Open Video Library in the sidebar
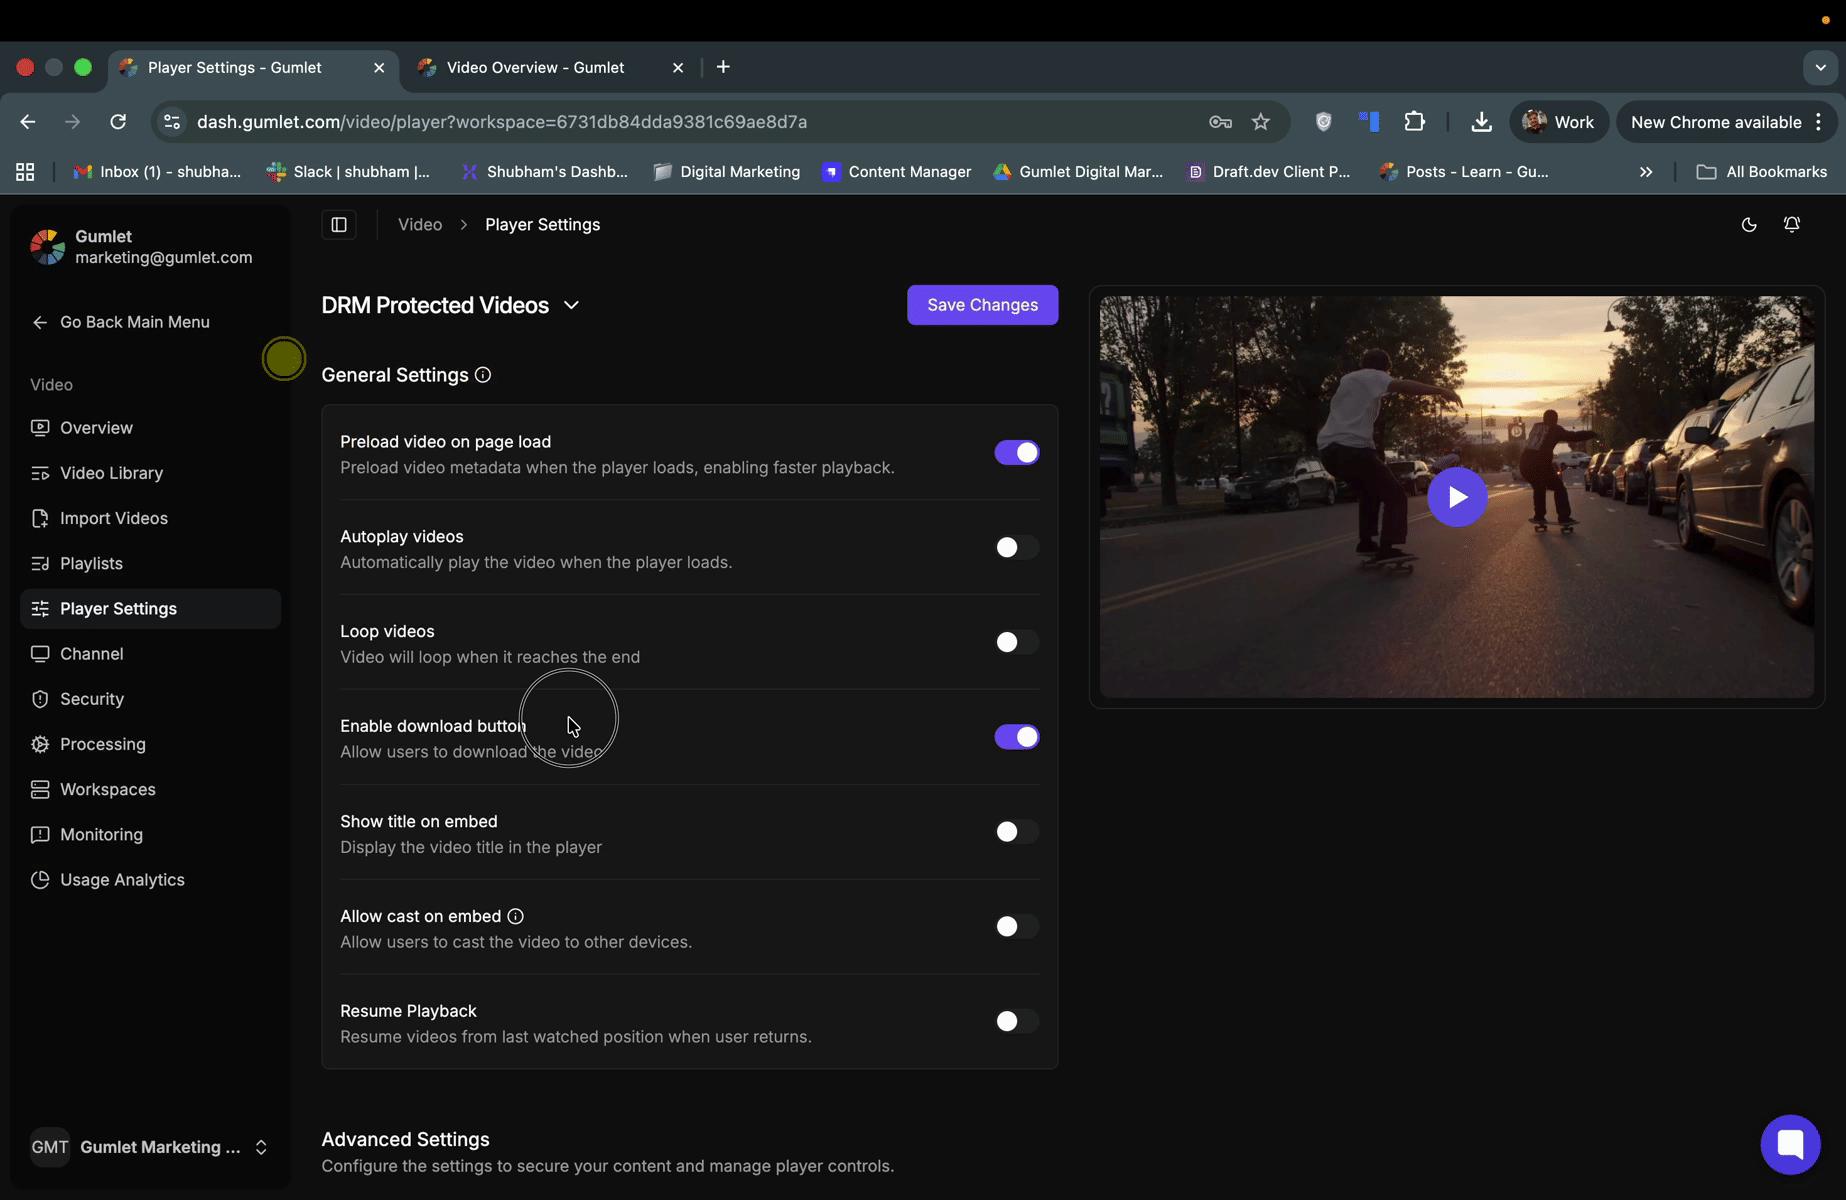The width and height of the screenshot is (1846, 1200). [111, 473]
